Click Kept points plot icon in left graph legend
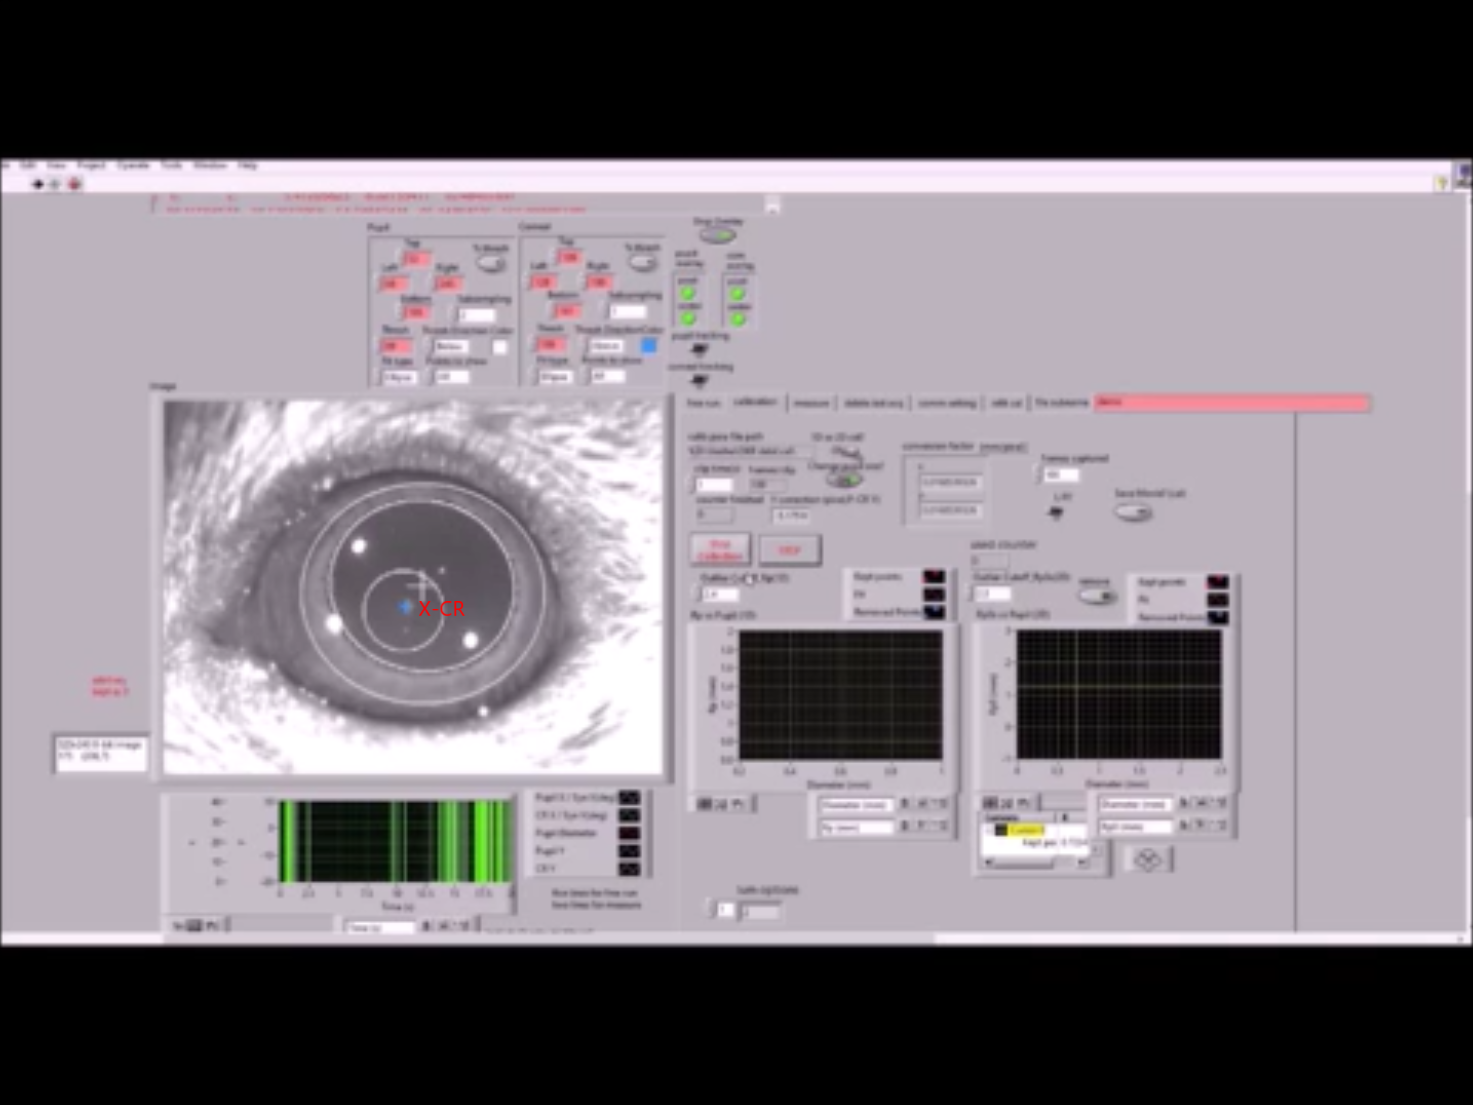 (933, 577)
